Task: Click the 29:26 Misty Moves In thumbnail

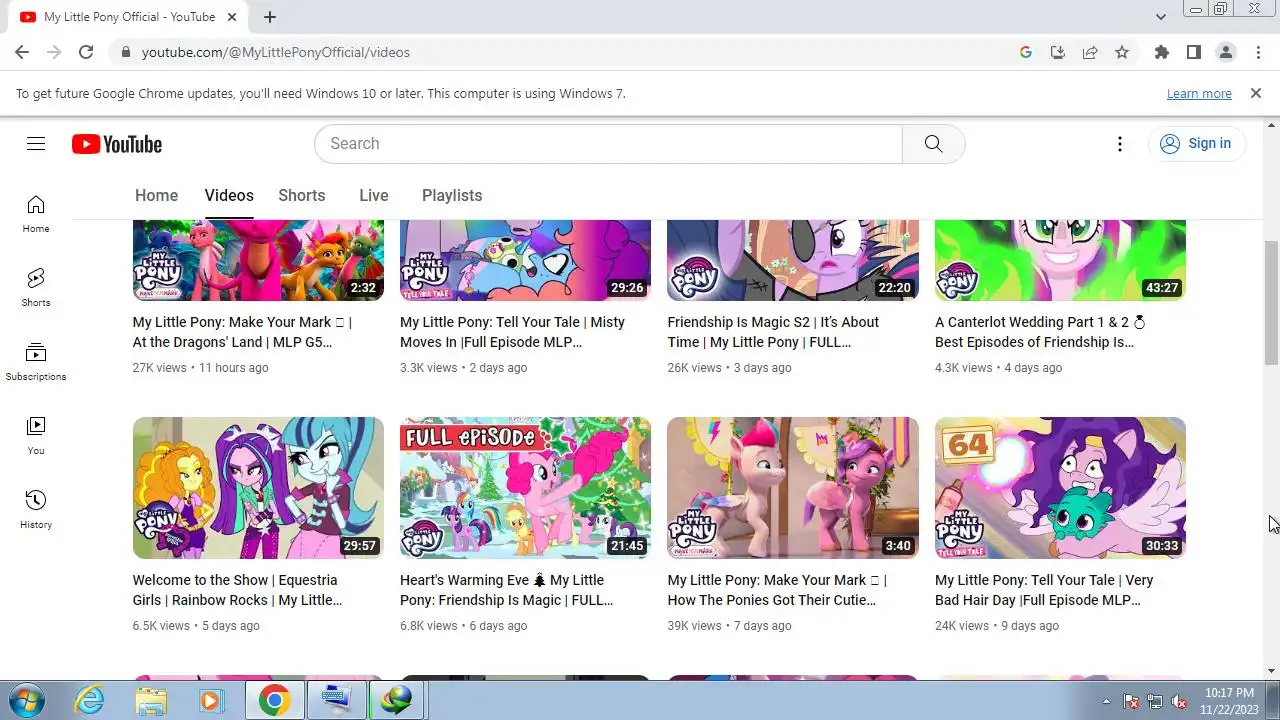Action: 525,260
